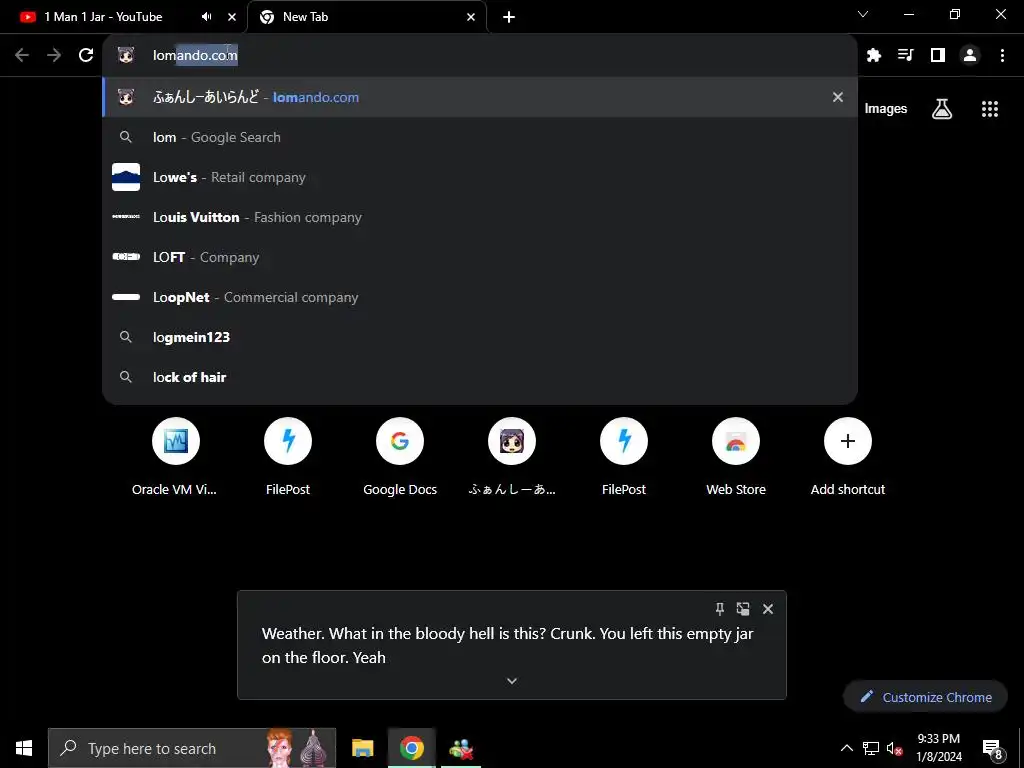This screenshot has width=1024, height=768.
Task: Close the New Tab tab
Action: (x=471, y=17)
